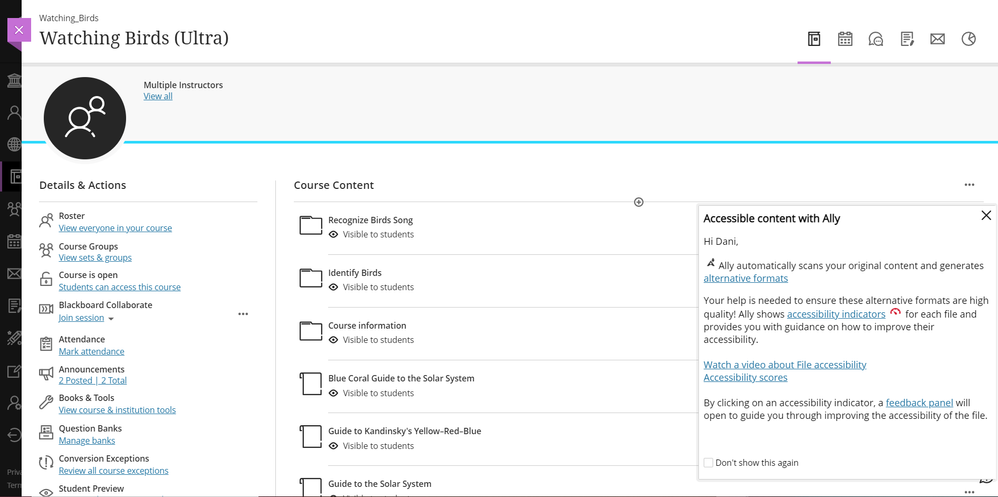Open the Messages envelope icon in header

pos(938,39)
